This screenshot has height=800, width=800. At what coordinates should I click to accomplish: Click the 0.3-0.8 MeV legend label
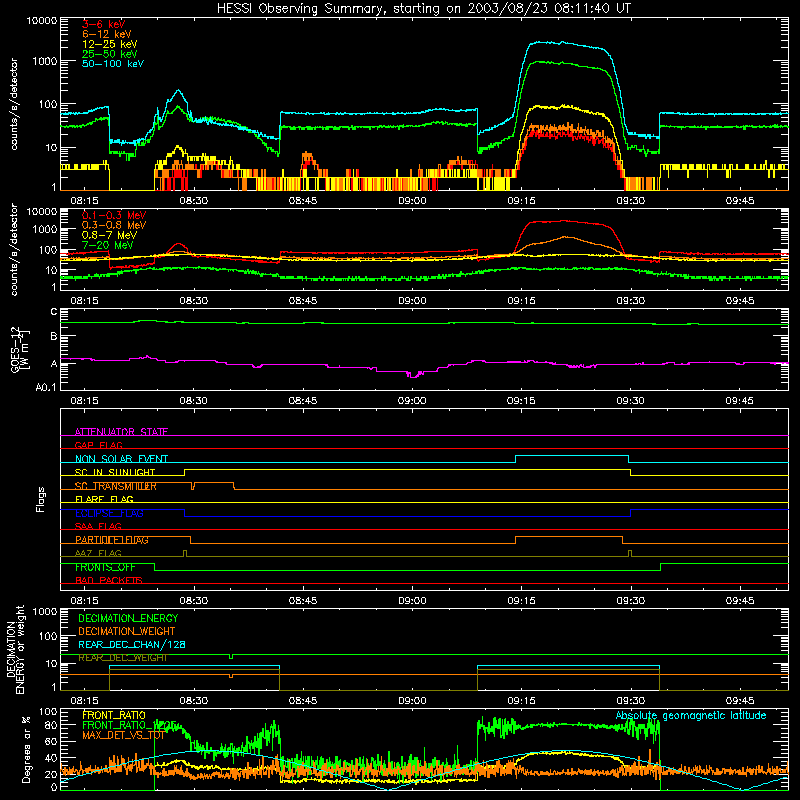(114, 226)
